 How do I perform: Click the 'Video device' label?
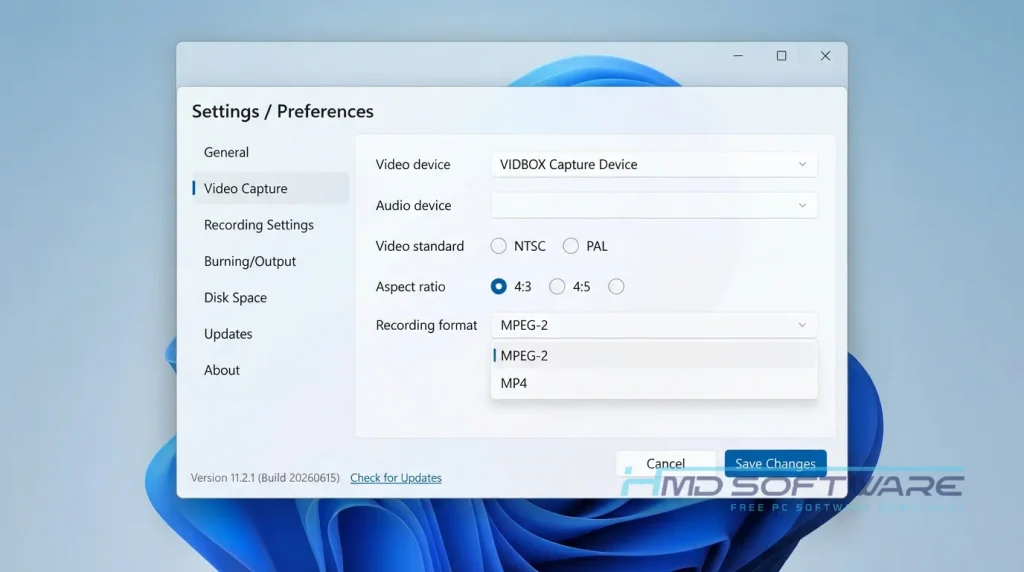(x=413, y=165)
